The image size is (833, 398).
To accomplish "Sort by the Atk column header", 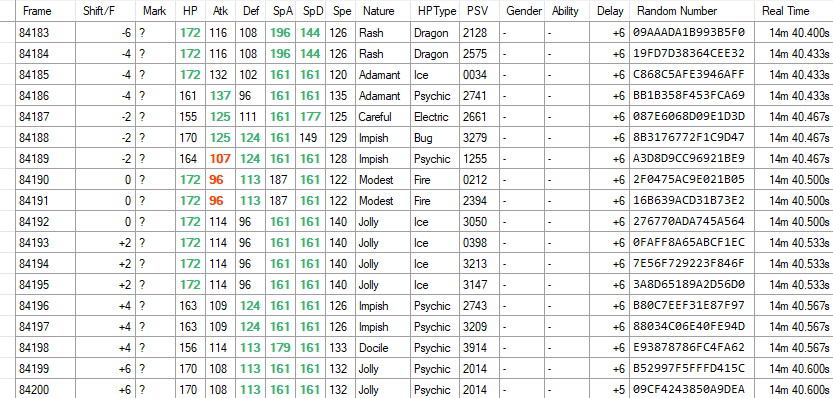I will [x=220, y=11].
